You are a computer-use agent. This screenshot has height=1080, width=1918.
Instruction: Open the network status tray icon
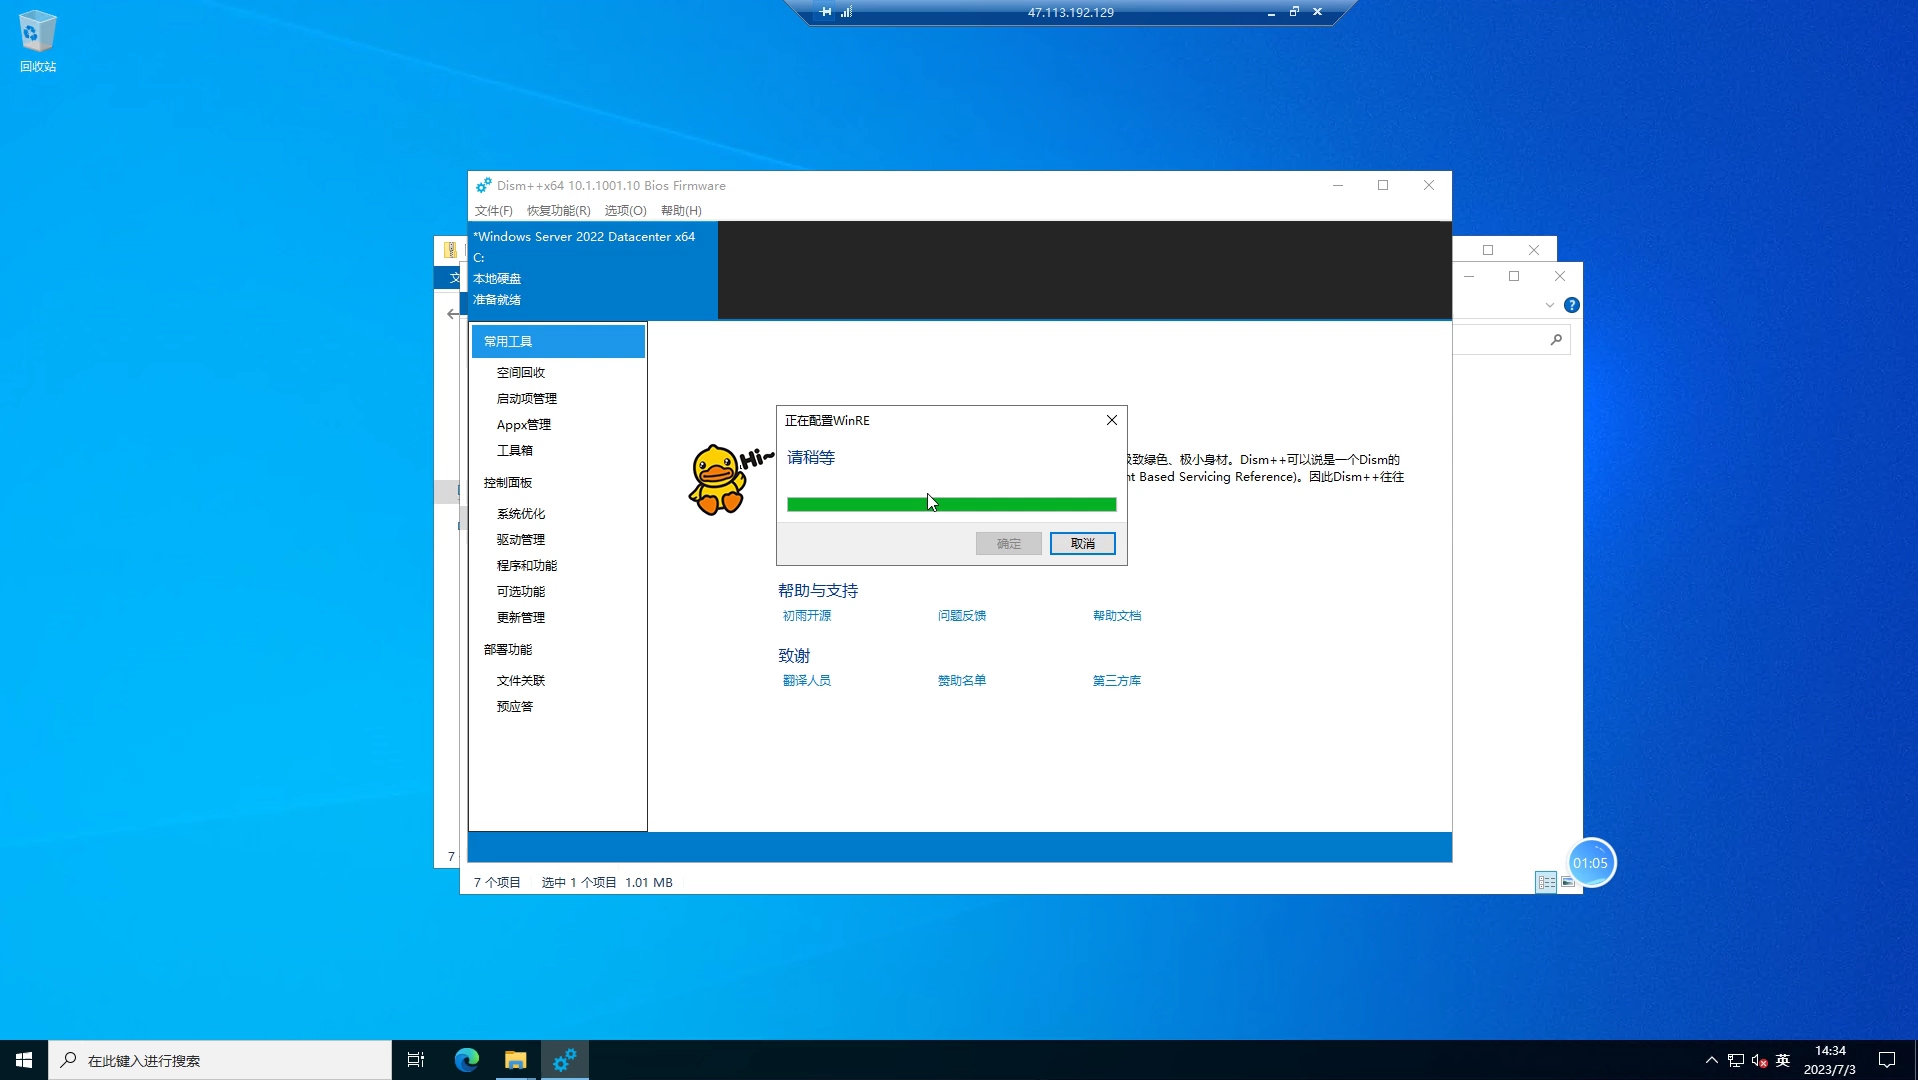coord(1736,1060)
